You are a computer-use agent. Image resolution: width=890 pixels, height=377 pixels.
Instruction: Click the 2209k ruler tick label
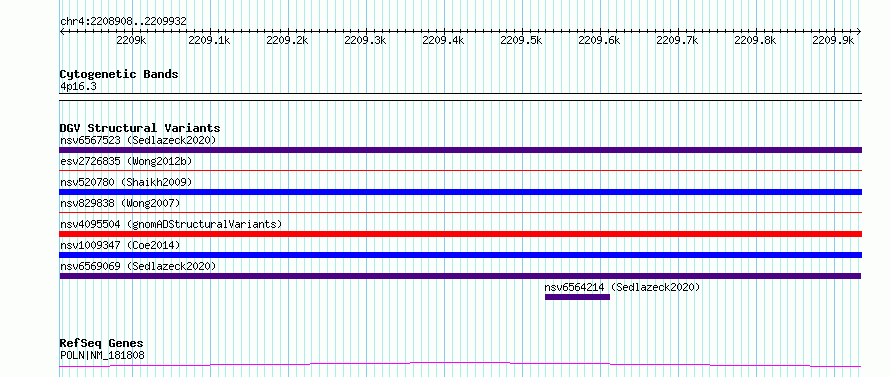132,40
